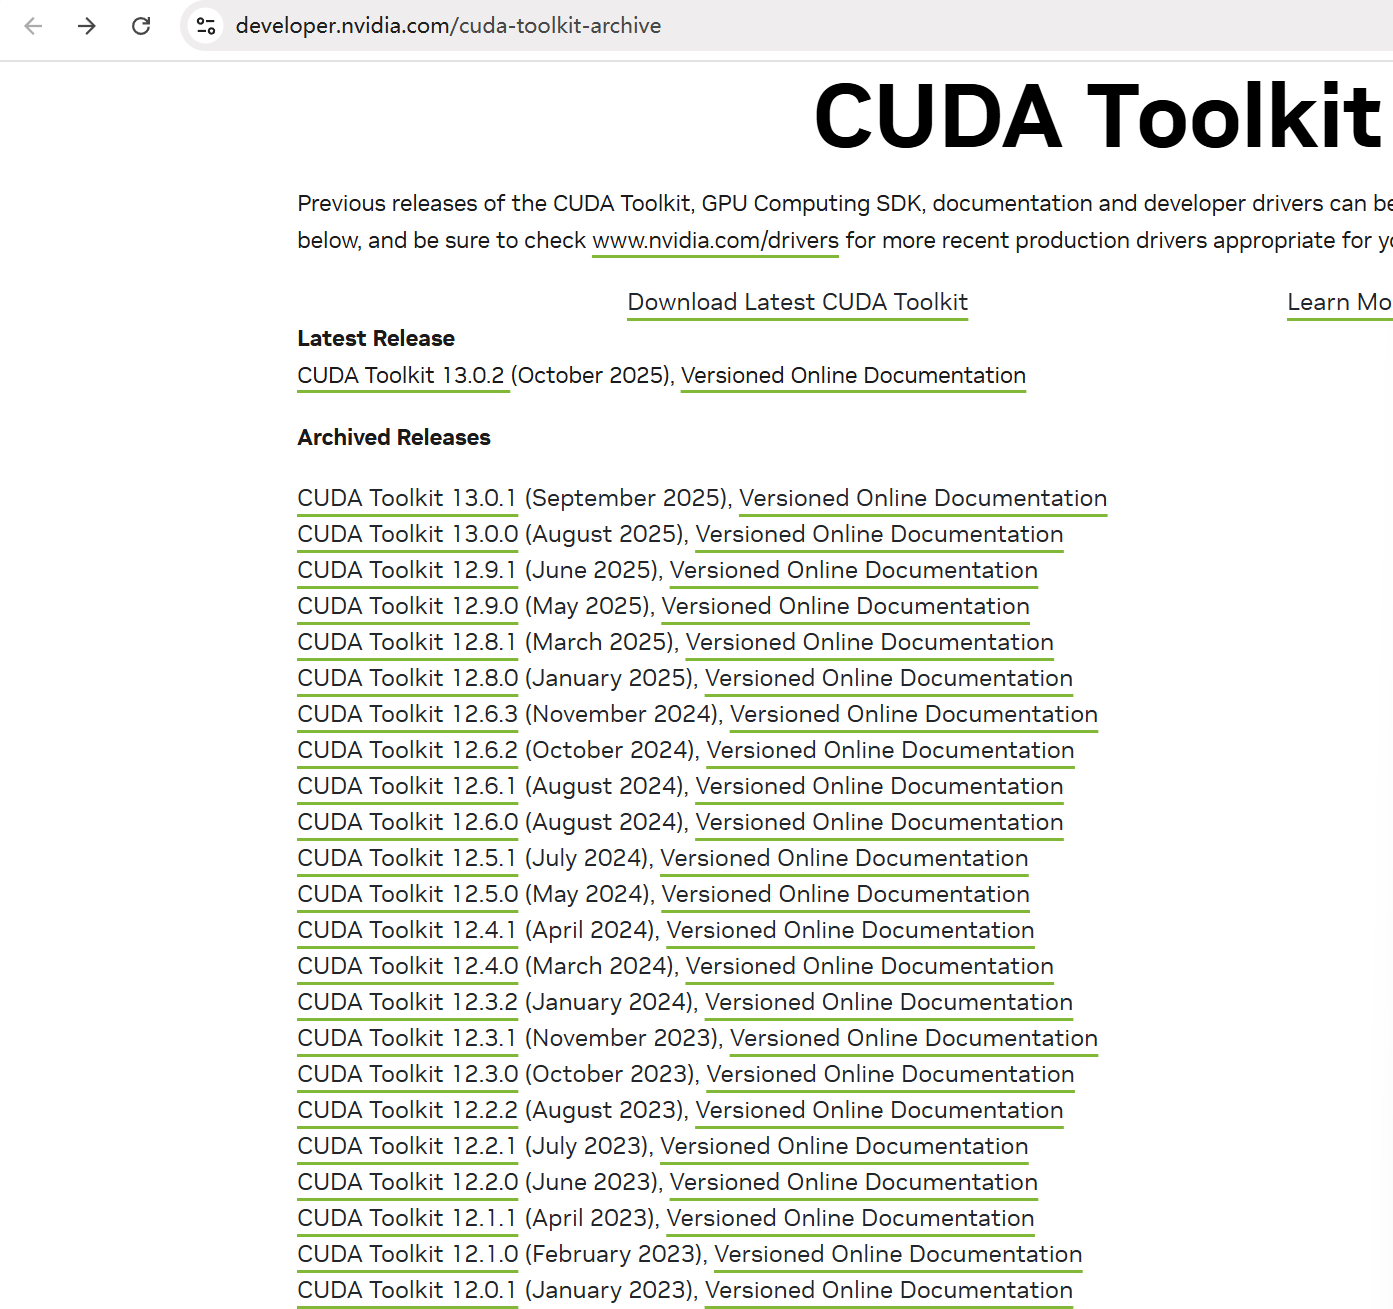
Task: Open site information icon in address bar
Action: coord(206,26)
